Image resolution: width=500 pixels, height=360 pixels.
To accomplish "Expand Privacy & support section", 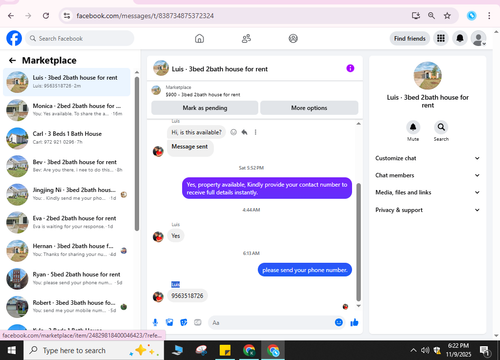I will 427,210.
